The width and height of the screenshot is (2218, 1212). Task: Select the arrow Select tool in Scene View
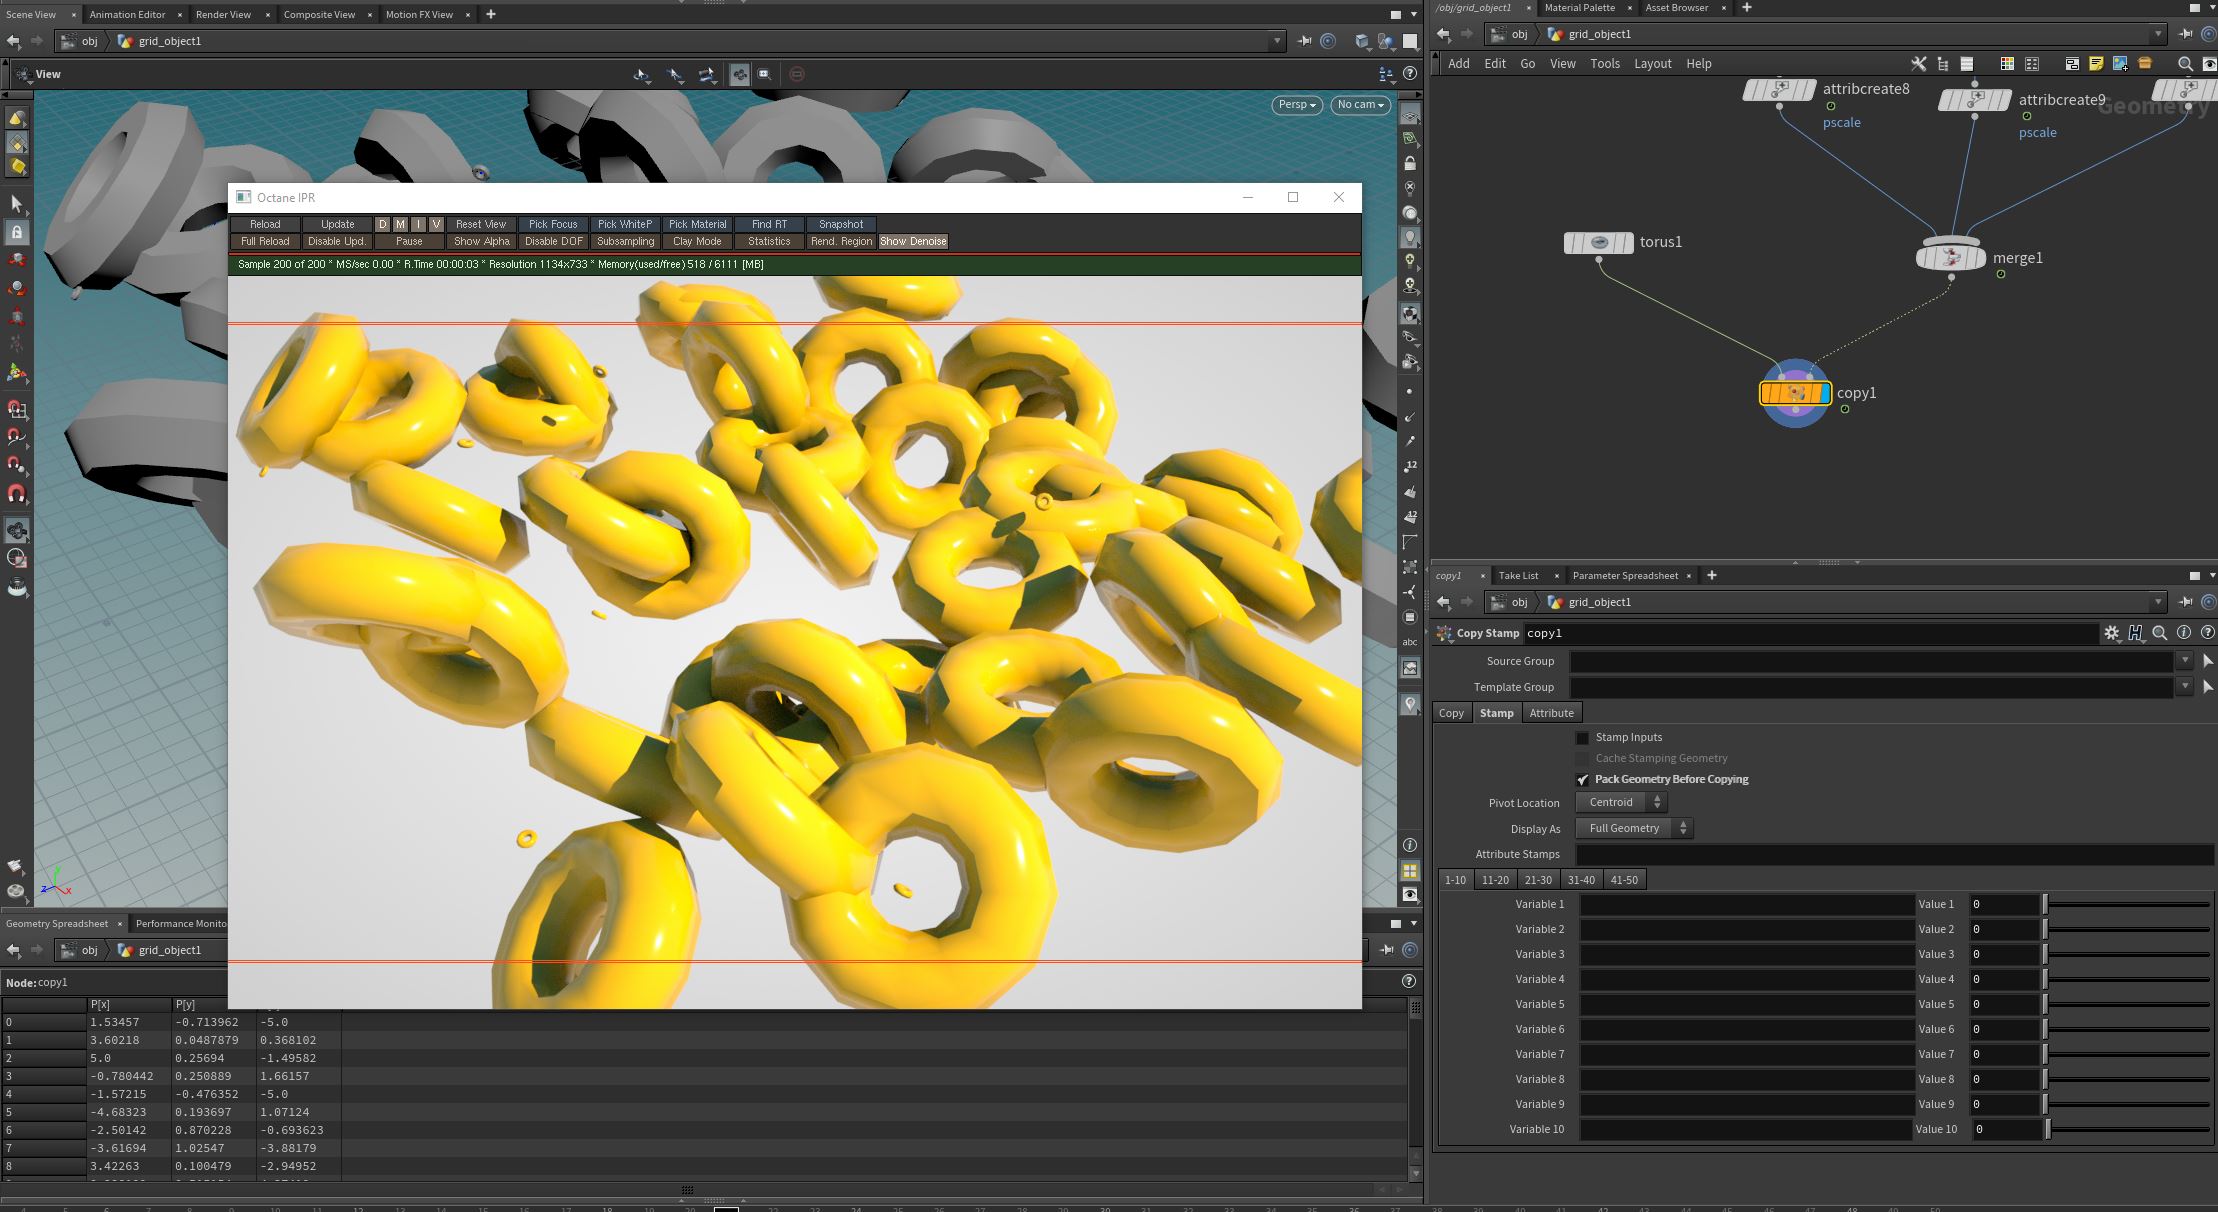pyautogui.click(x=17, y=204)
